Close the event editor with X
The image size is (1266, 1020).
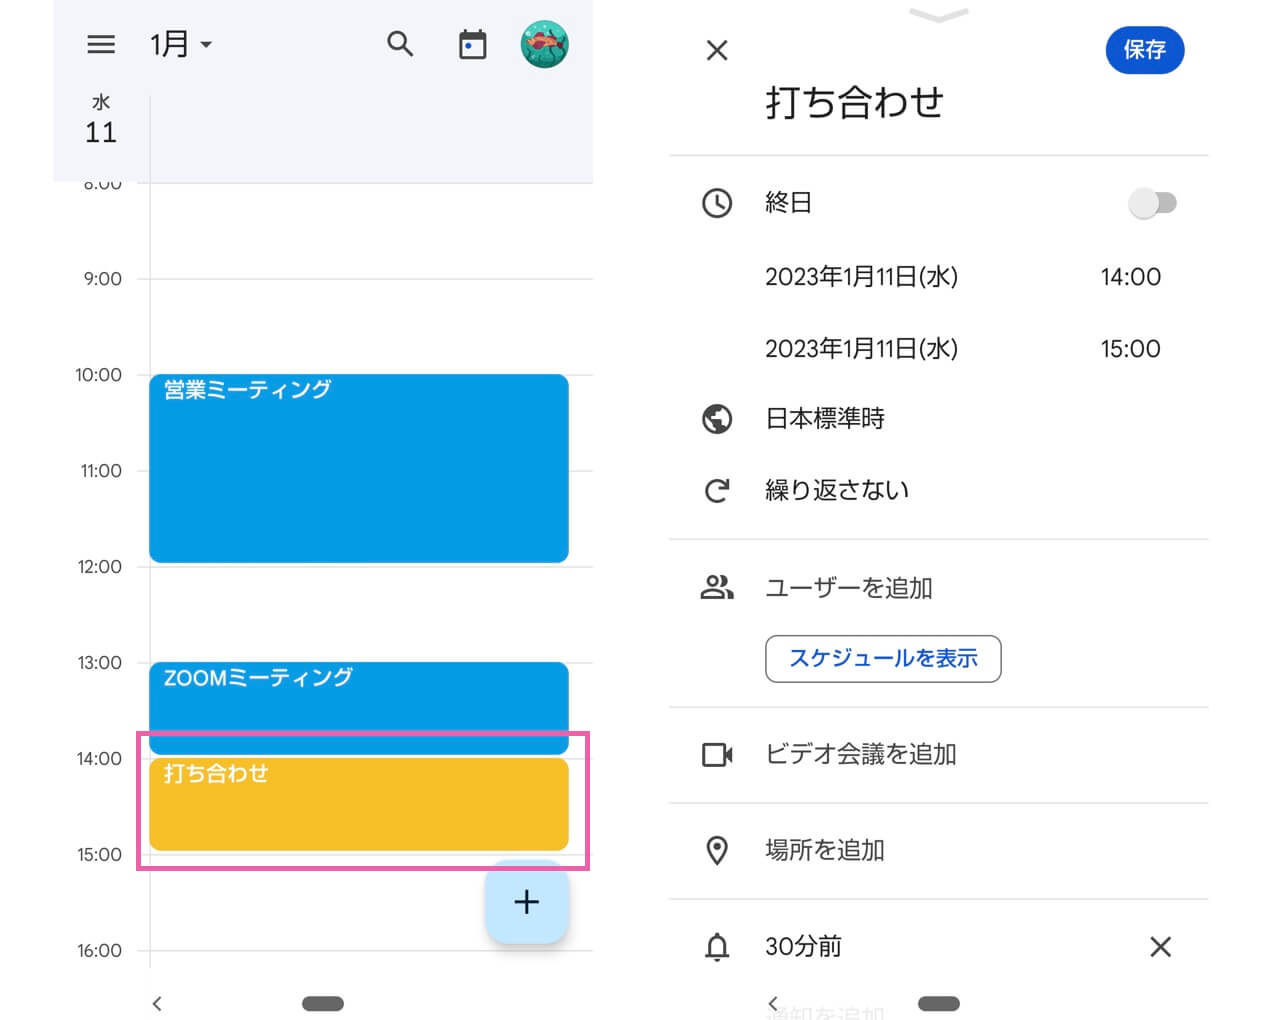click(717, 50)
